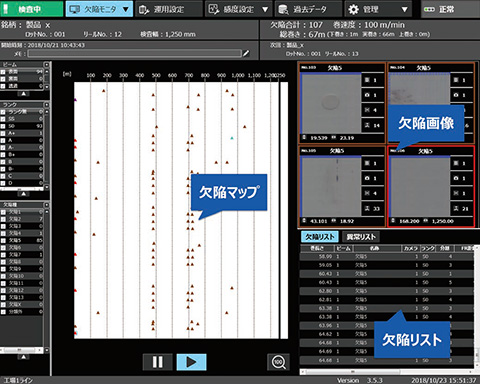Screen dimensions: 480x384
Task: Click the 正常 status button
Action: (450, 9)
